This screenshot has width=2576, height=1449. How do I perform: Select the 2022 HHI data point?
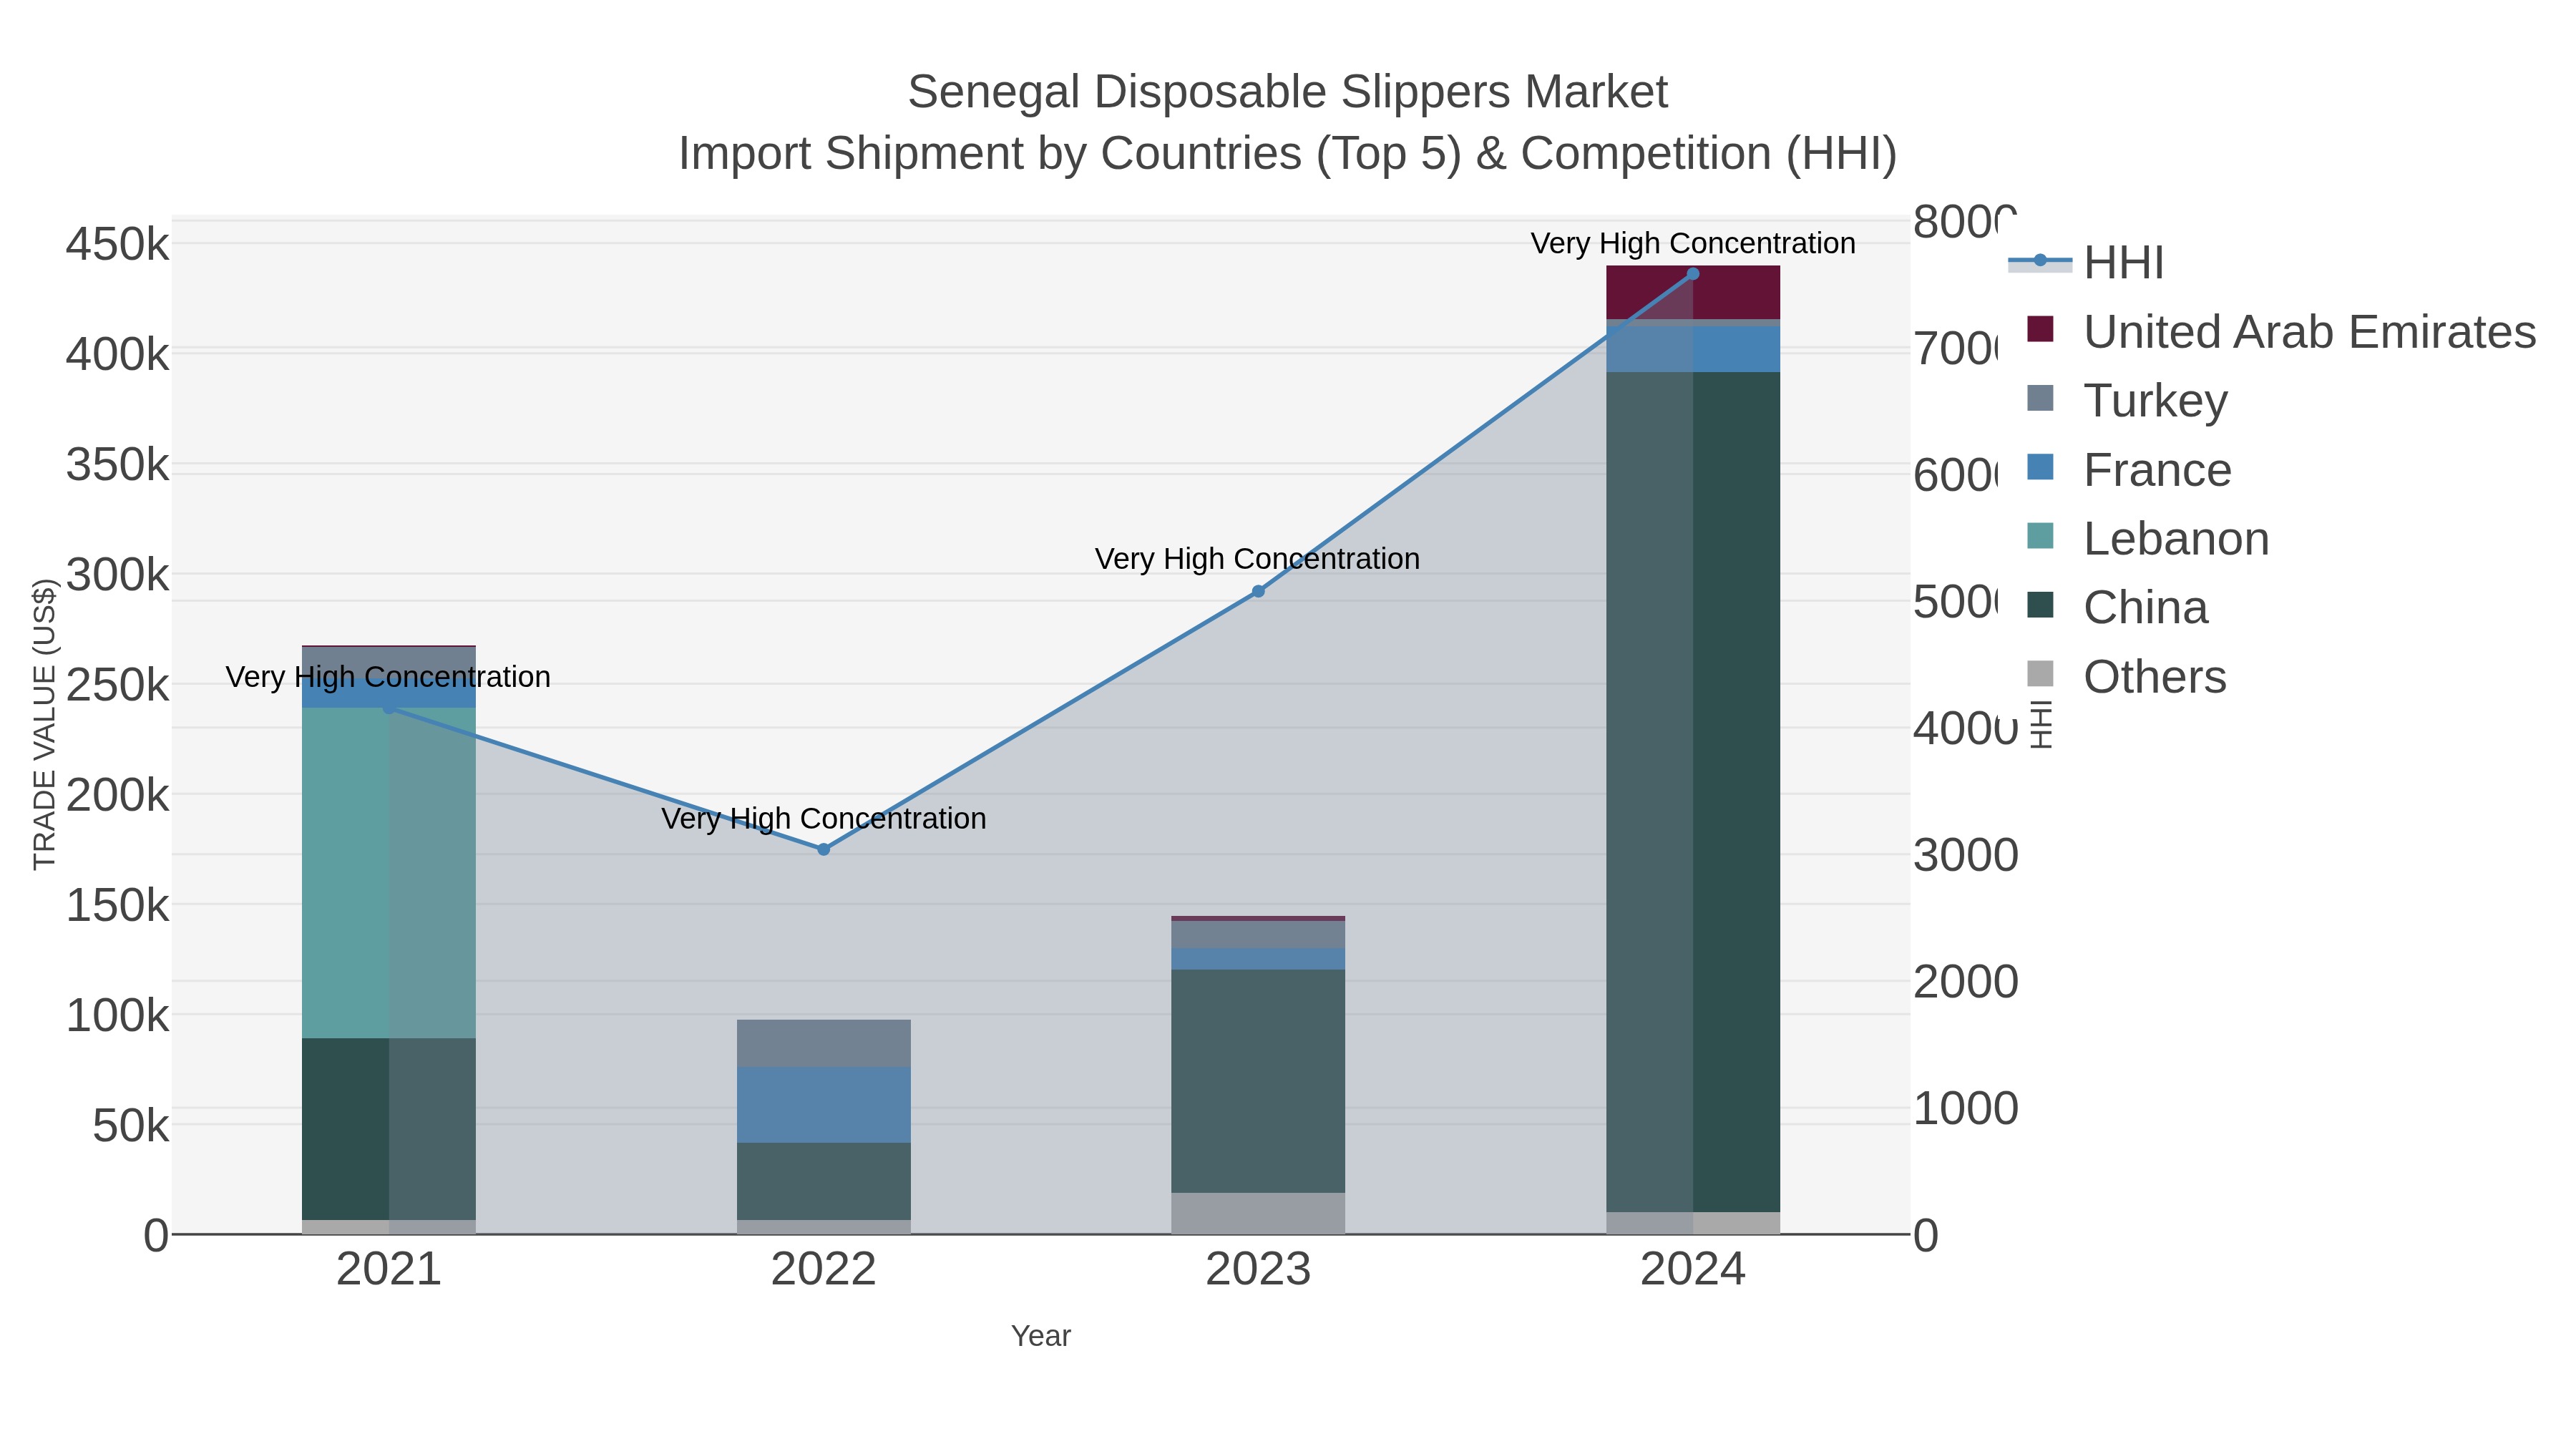pyautogui.click(x=824, y=849)
